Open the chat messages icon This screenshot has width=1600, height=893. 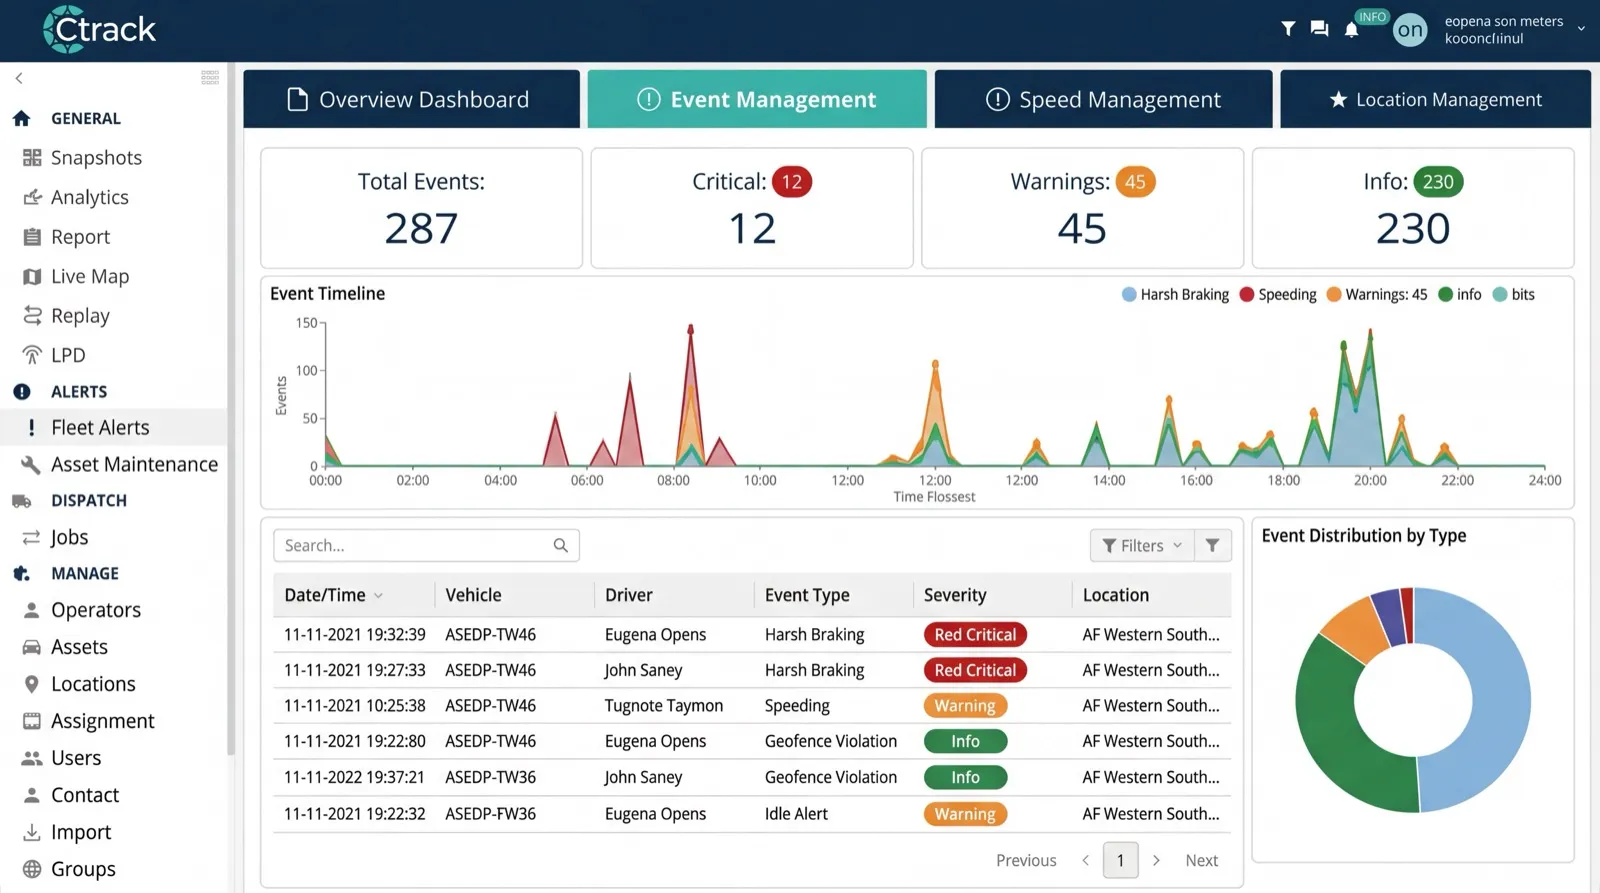(1319, 29)
